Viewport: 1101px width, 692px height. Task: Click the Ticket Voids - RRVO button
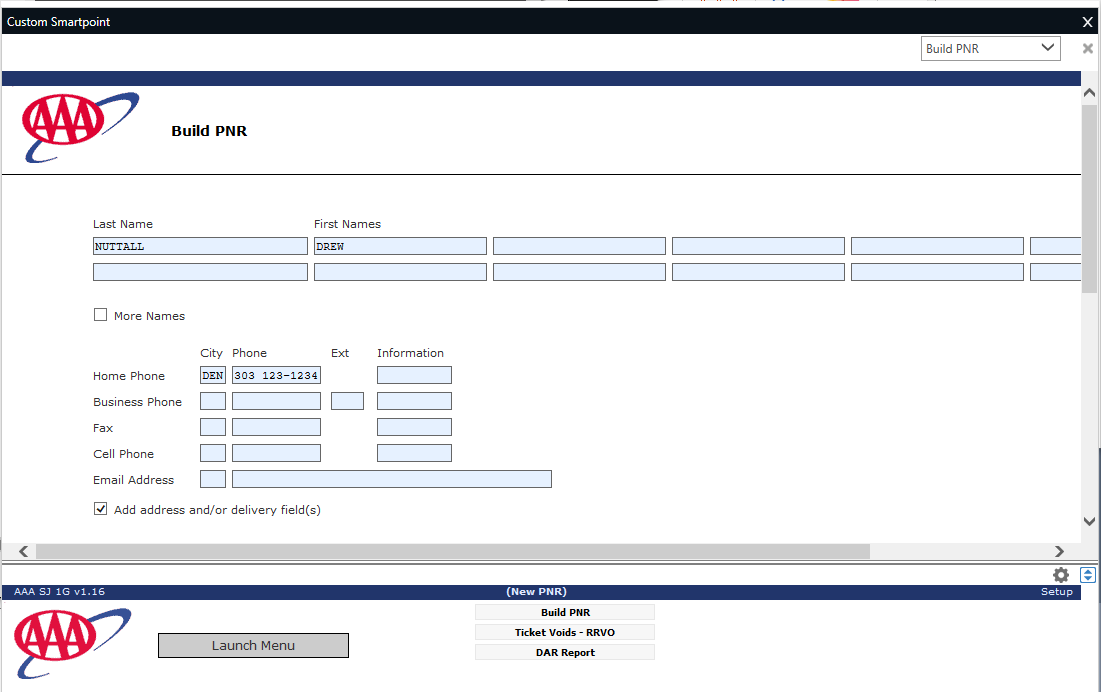(x=564, y=631)
